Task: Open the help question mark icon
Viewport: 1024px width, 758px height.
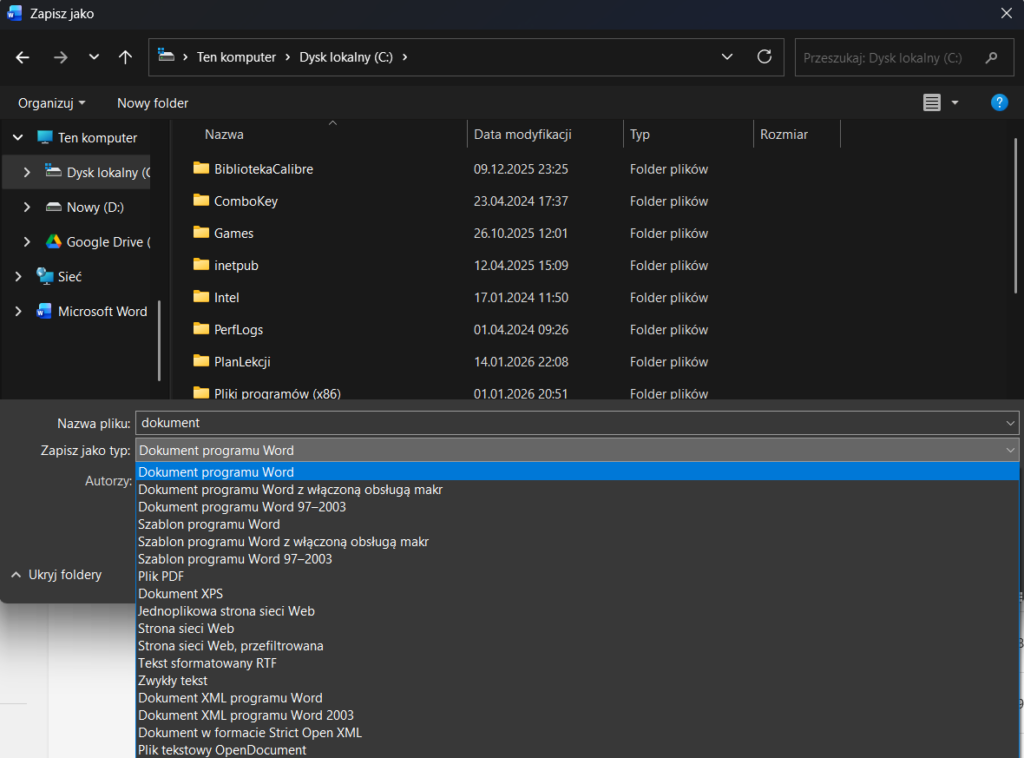Action: 998,102
